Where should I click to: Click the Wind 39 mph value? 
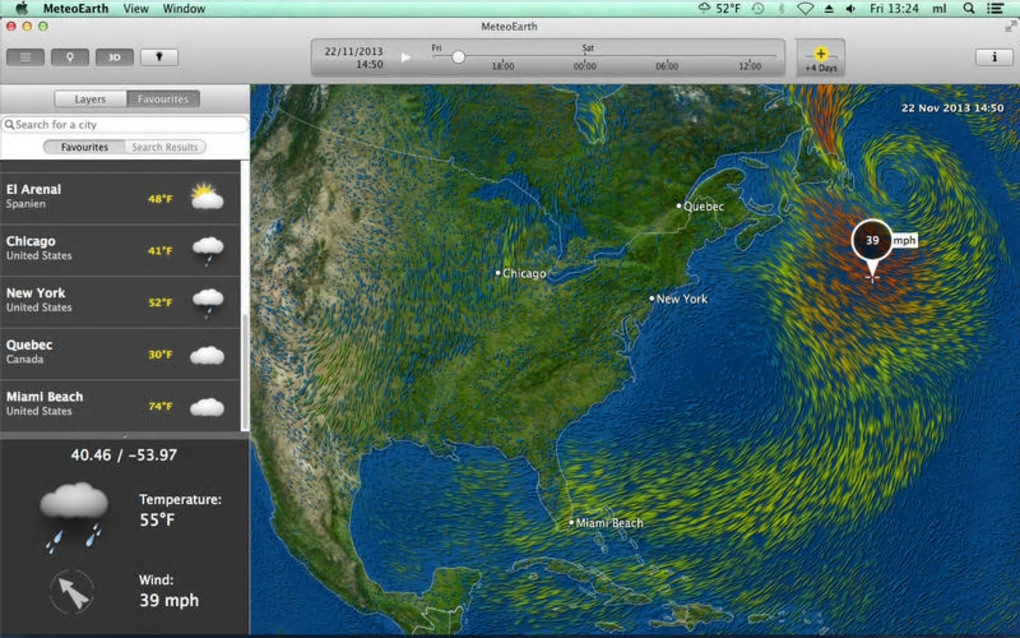(x=168, y=600)
